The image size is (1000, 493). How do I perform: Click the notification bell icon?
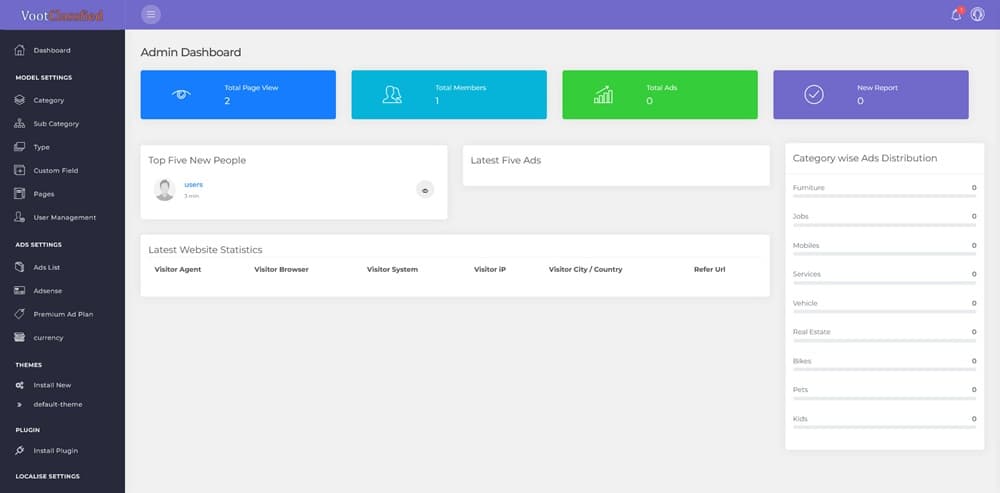(956, 14)
